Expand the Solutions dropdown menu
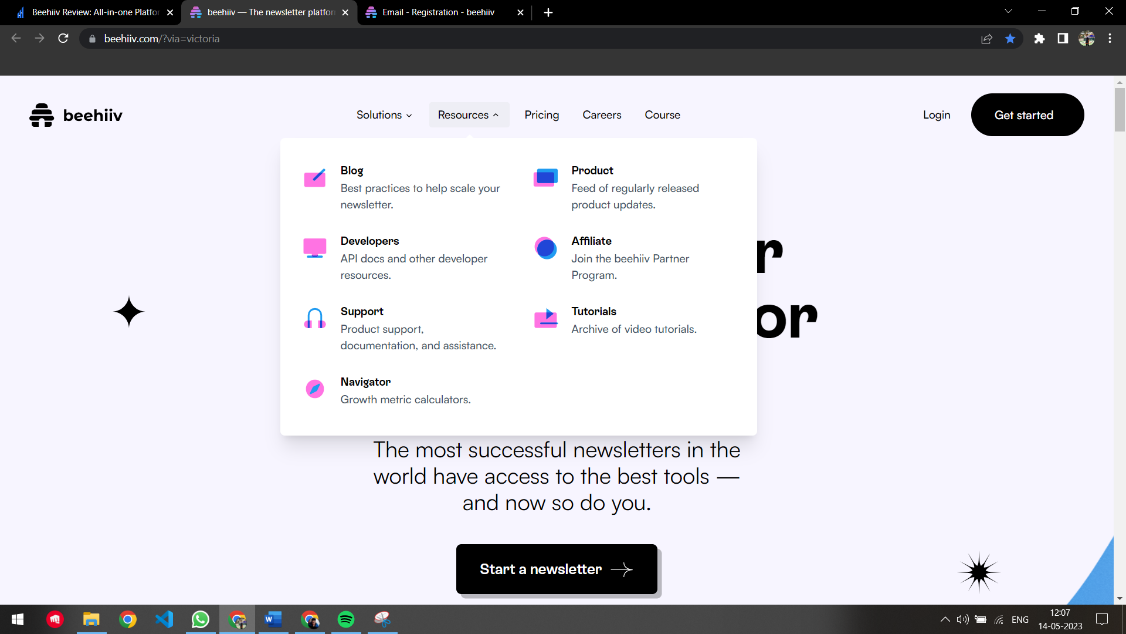 pos(384,115)
